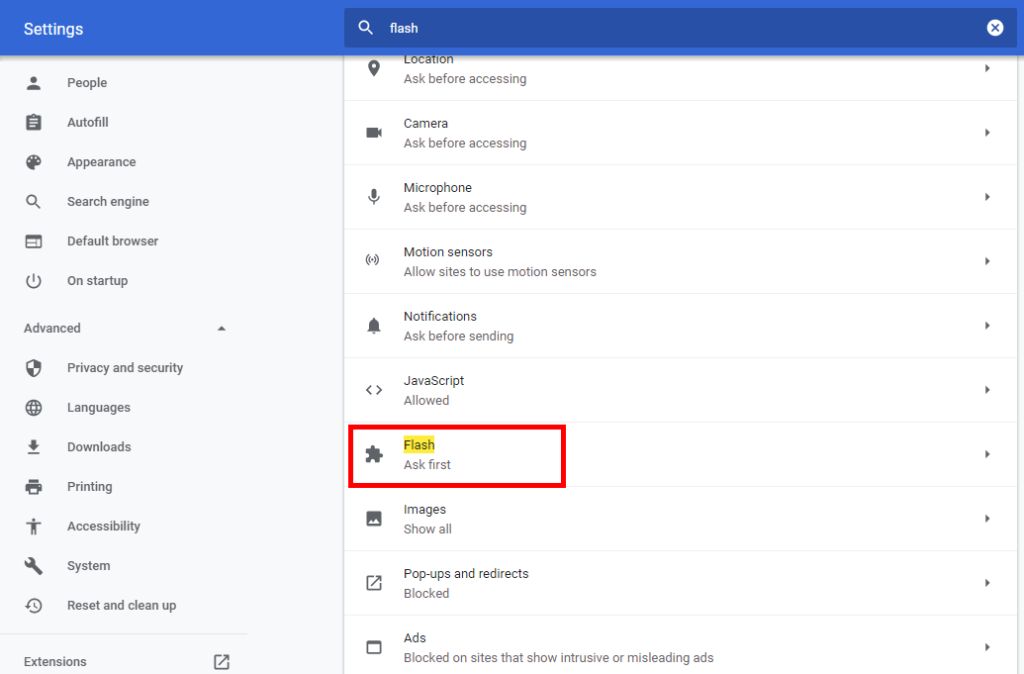Screen dimensions: 1024x674
Task: Open the JavaScript Allowed setting
Action: point(680,390)
